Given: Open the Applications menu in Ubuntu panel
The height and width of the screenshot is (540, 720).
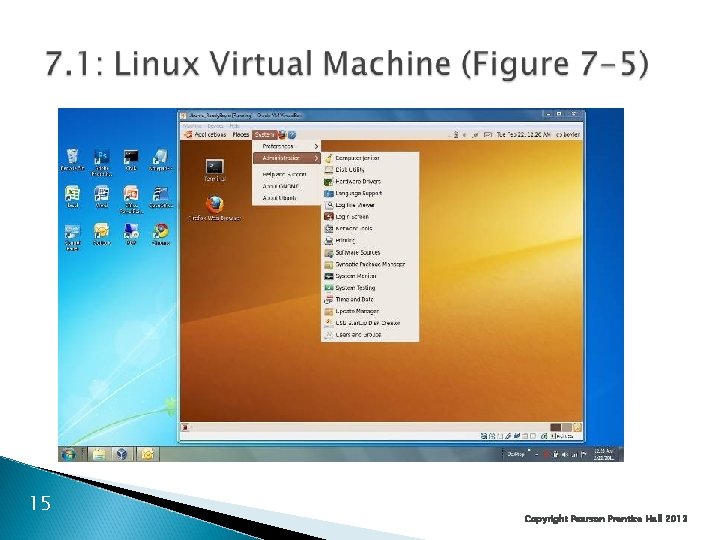Looking at the screenshot, I should tap(205, 135).
